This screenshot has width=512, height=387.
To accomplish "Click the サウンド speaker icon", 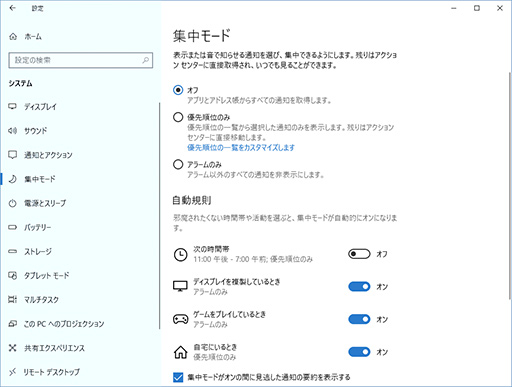I will click(12, 131).
